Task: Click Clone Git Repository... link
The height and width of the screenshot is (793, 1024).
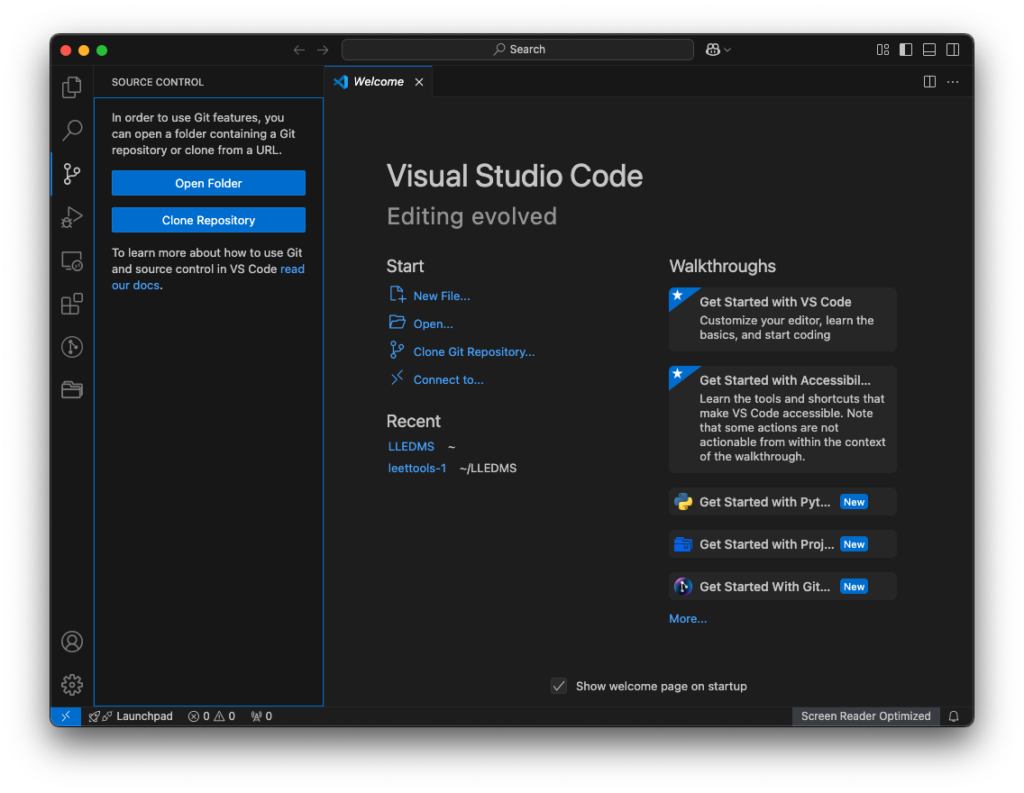Action: (474, 352)
